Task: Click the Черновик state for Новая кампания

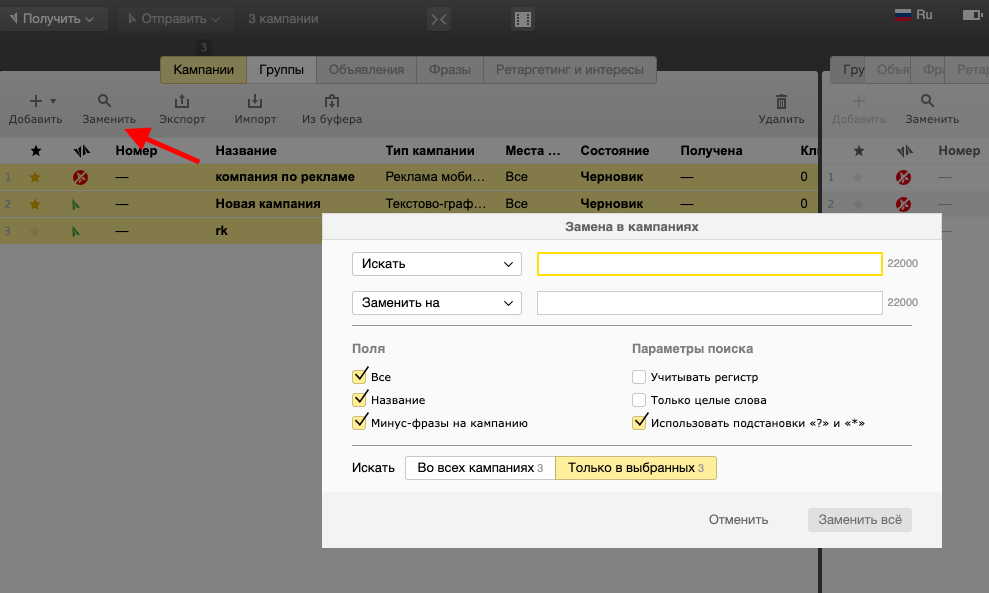Action: pyautogui.click(x=611, y=204)
